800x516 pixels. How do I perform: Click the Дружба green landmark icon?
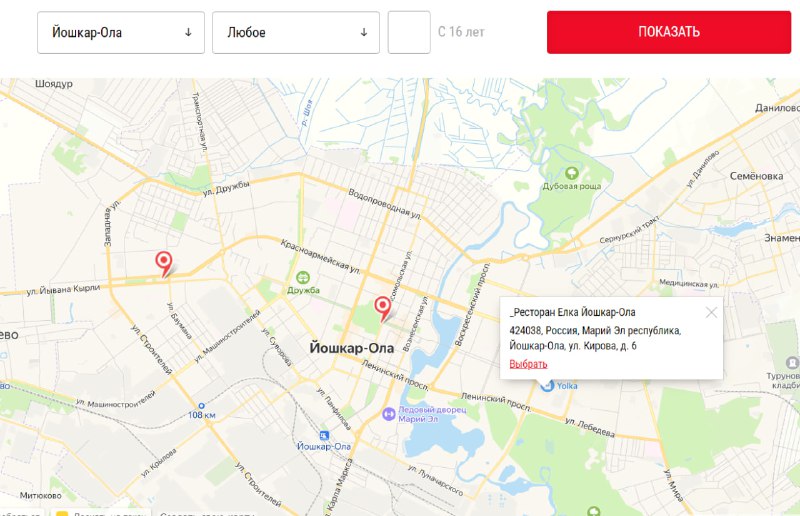[x=303, y=278]
